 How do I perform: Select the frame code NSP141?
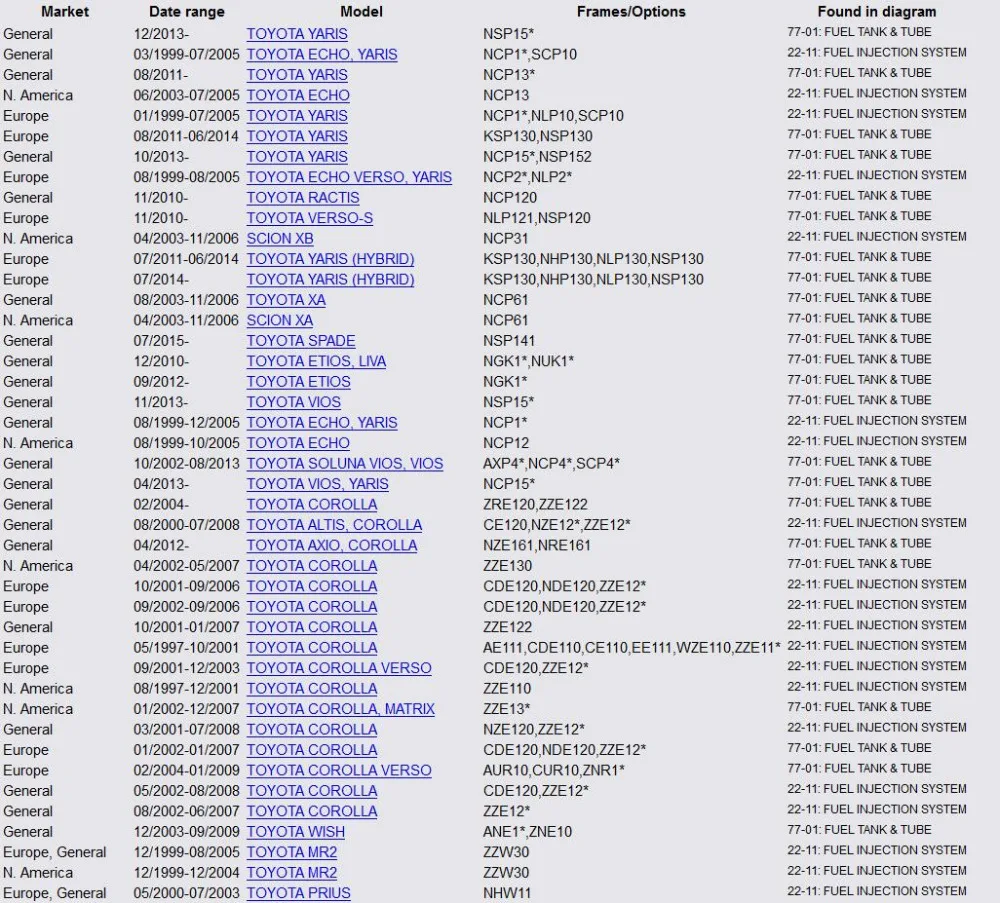pos(509,341)
